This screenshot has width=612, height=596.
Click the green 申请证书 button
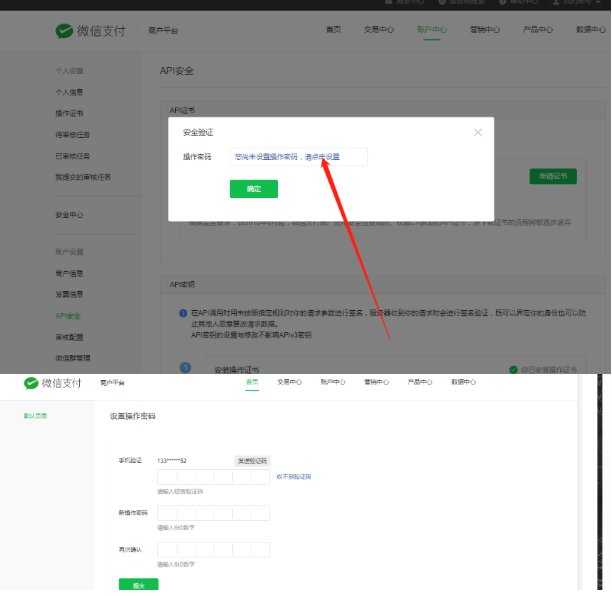(x=552, y=176)
